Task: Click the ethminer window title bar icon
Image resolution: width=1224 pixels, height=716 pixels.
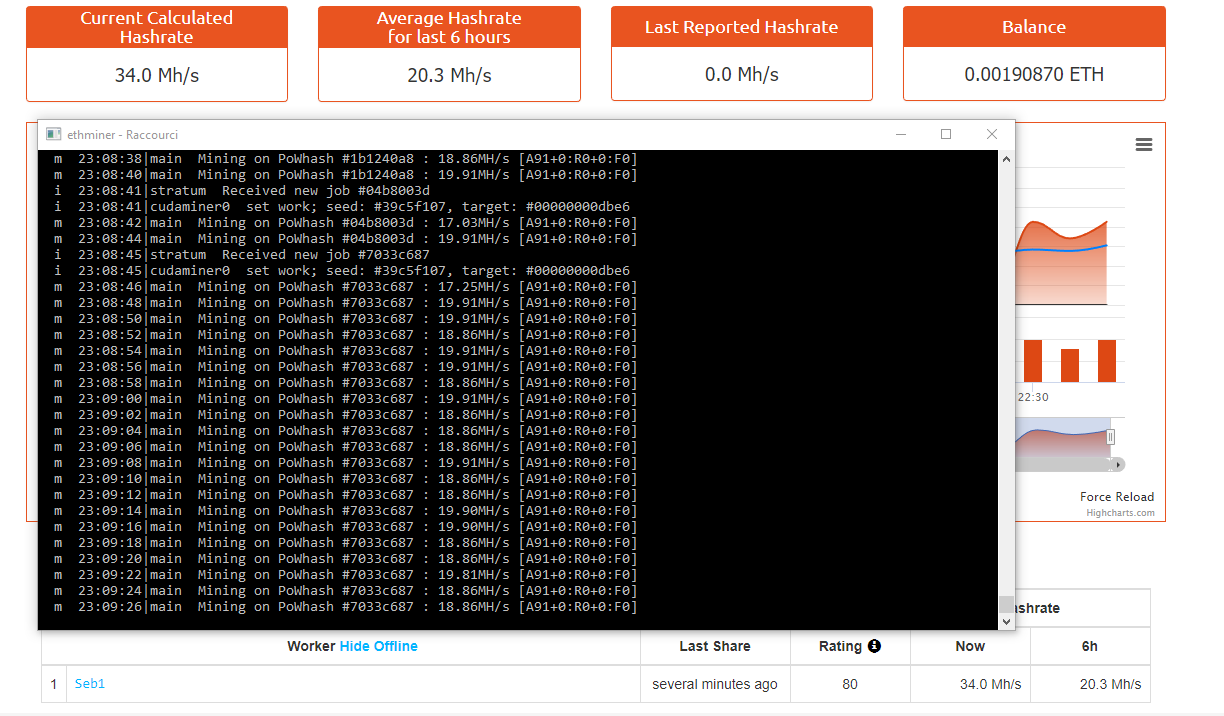Action: click(x=53, y=134)
